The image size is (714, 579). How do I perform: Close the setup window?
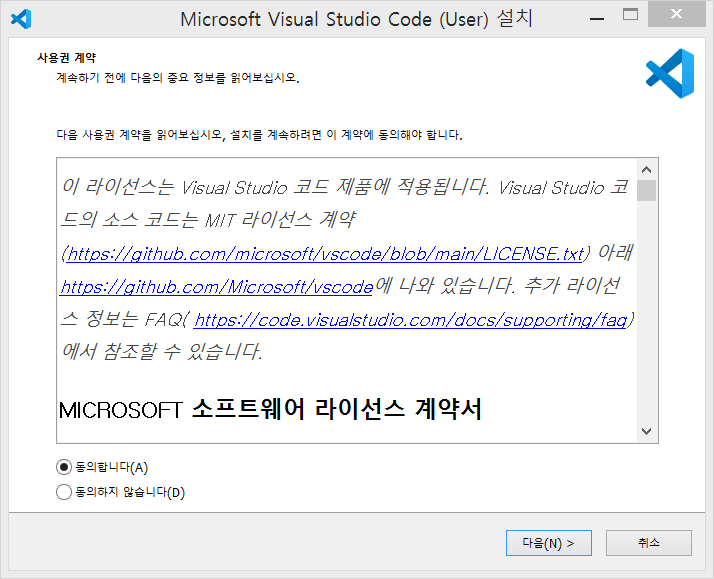click(x=677, y=14)
